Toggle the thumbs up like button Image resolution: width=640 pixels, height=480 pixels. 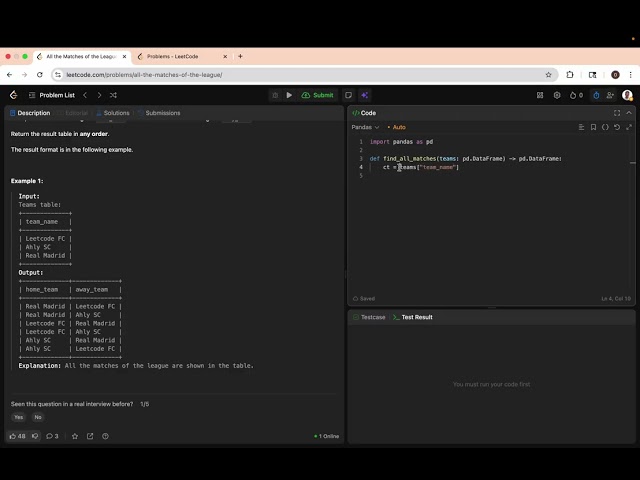tap(17, 436)
